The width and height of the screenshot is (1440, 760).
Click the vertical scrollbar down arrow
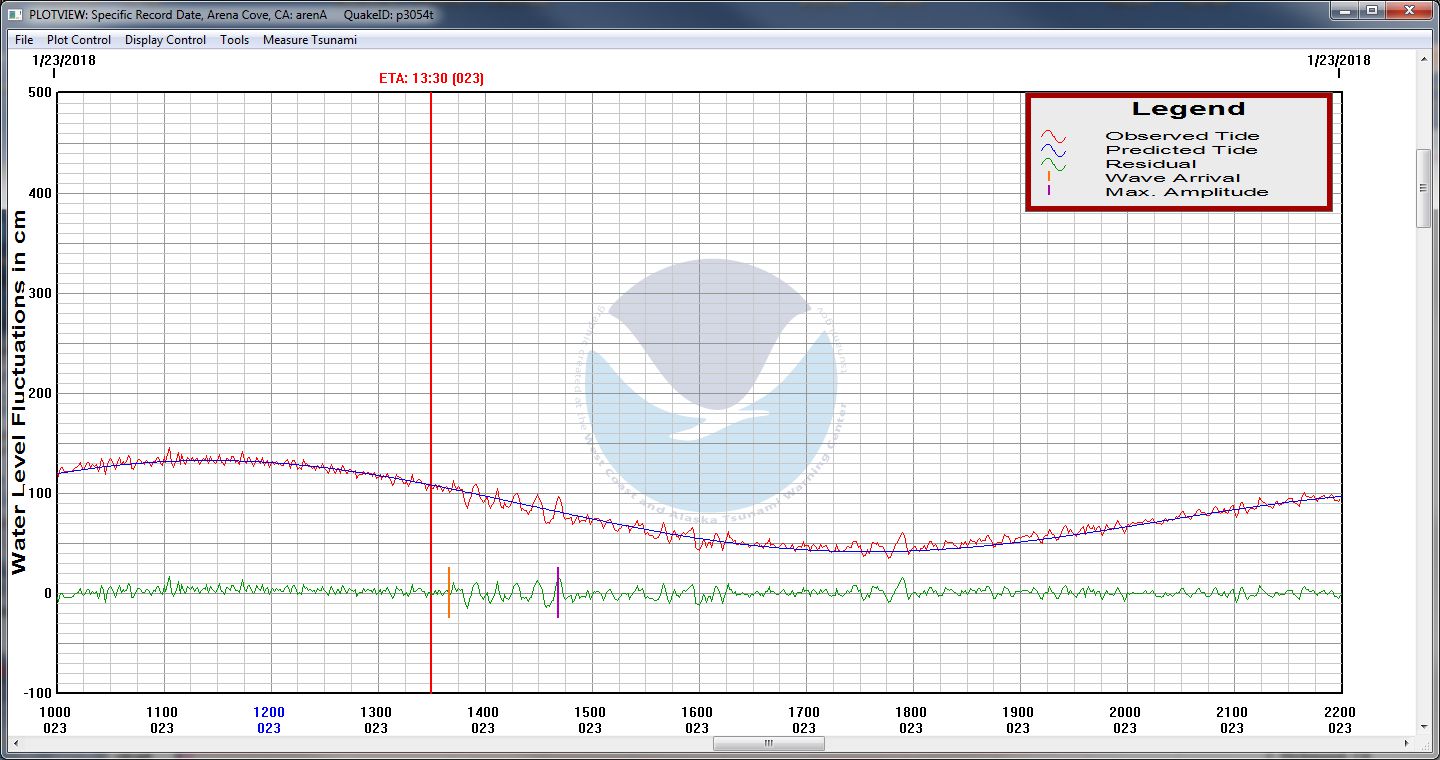pos(1424,727)
